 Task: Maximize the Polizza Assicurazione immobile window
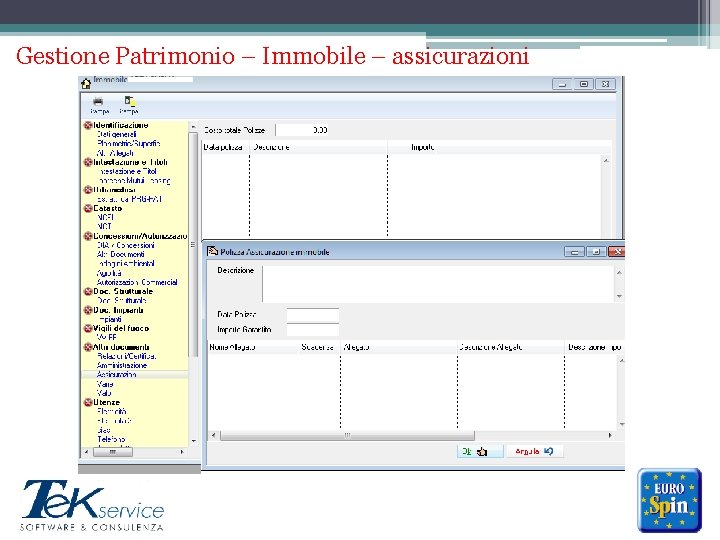(x=596, y=252)
